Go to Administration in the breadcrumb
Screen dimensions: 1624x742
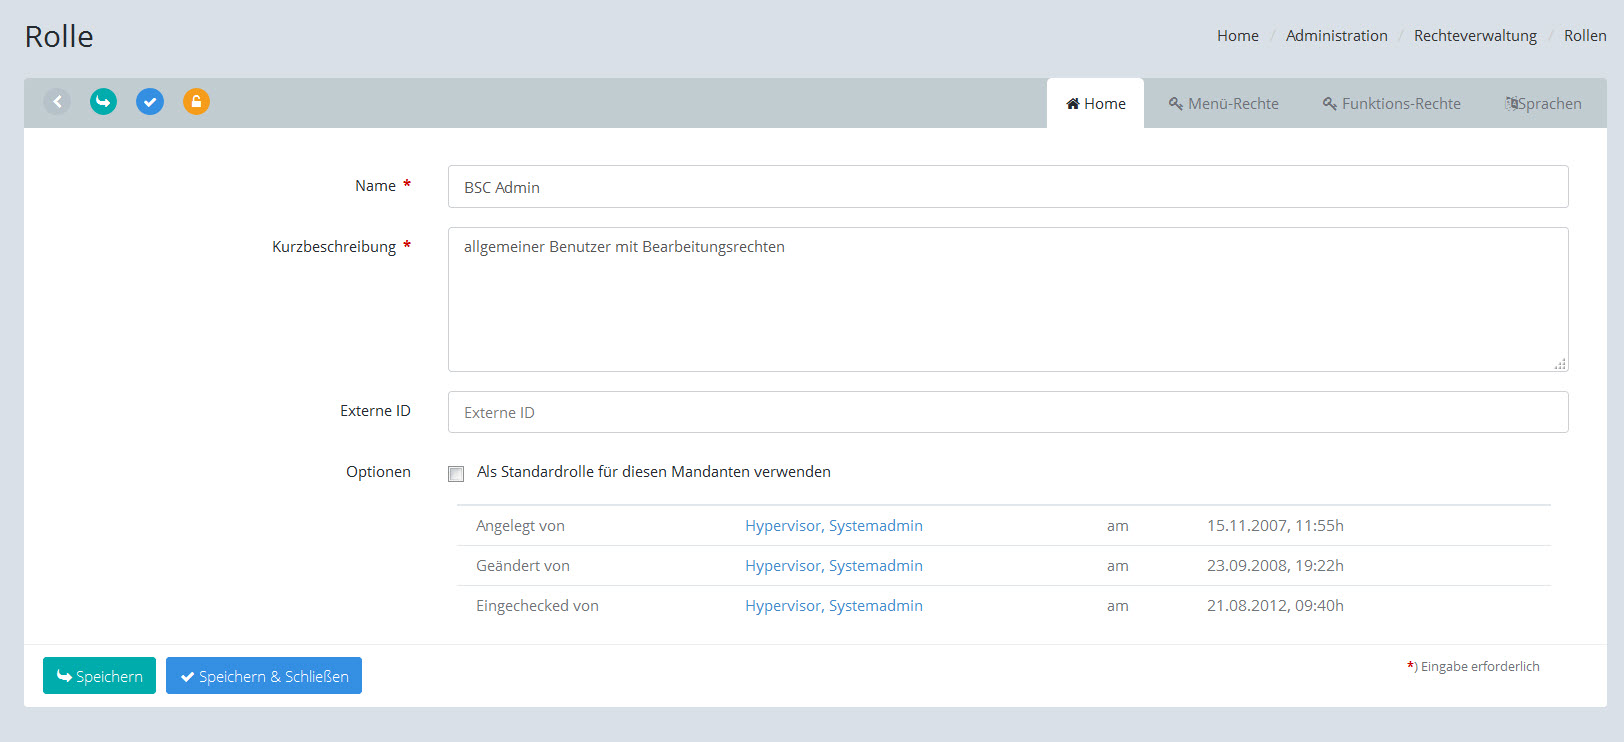pyautogui.click(x=1336, y=36)
